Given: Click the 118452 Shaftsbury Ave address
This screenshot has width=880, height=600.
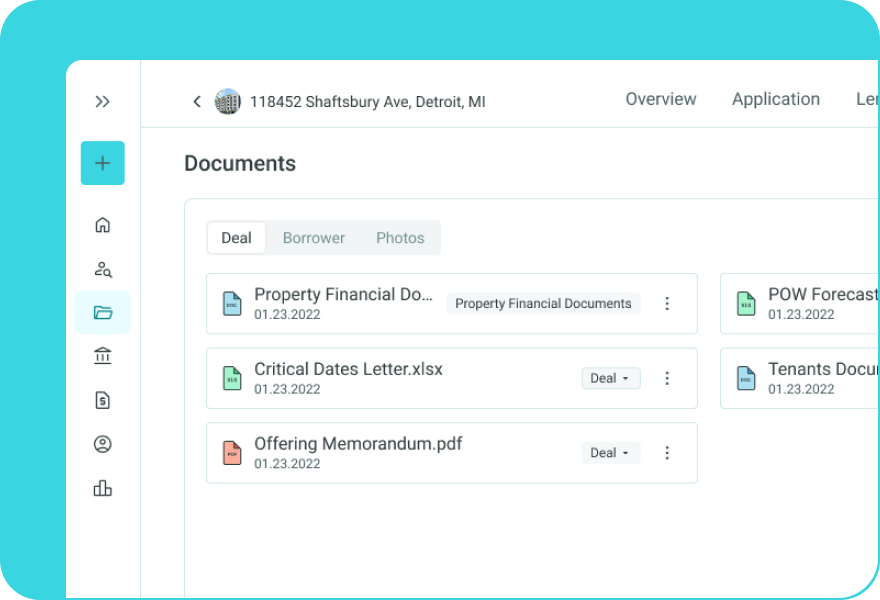Looking at the screenshot, I should (368, 102).
